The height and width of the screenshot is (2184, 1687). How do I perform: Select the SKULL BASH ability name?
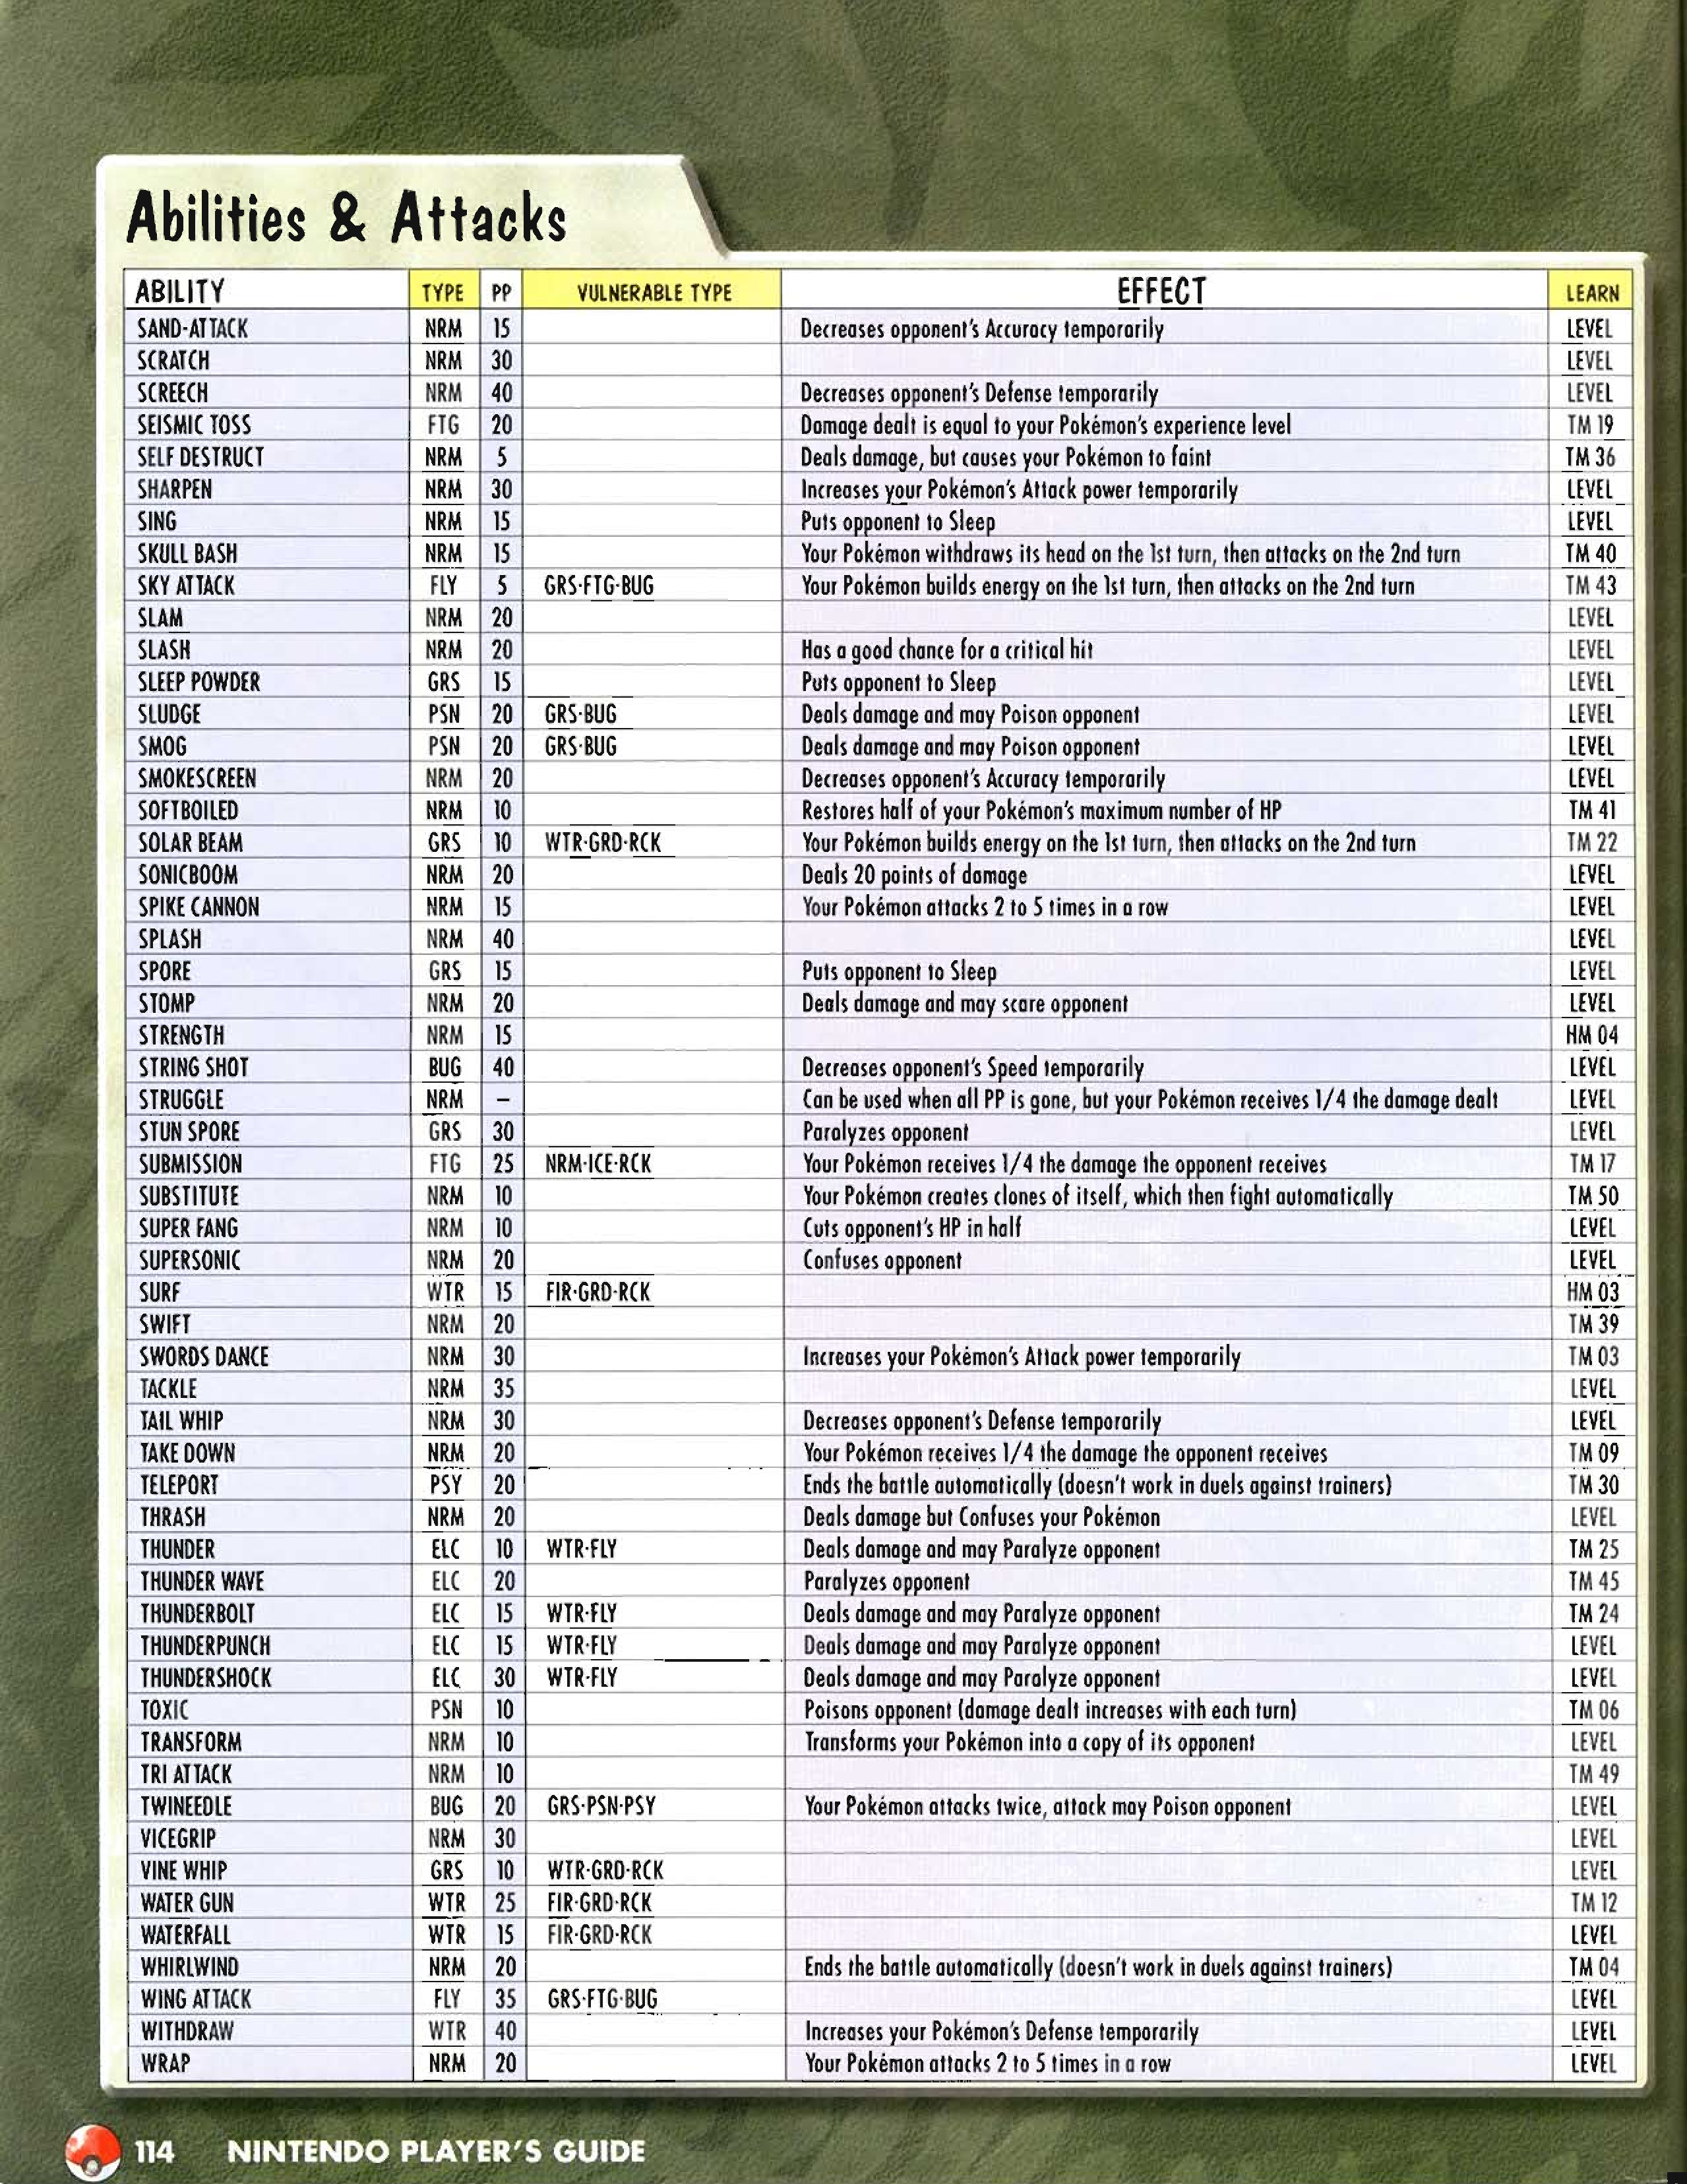point(187,553)
